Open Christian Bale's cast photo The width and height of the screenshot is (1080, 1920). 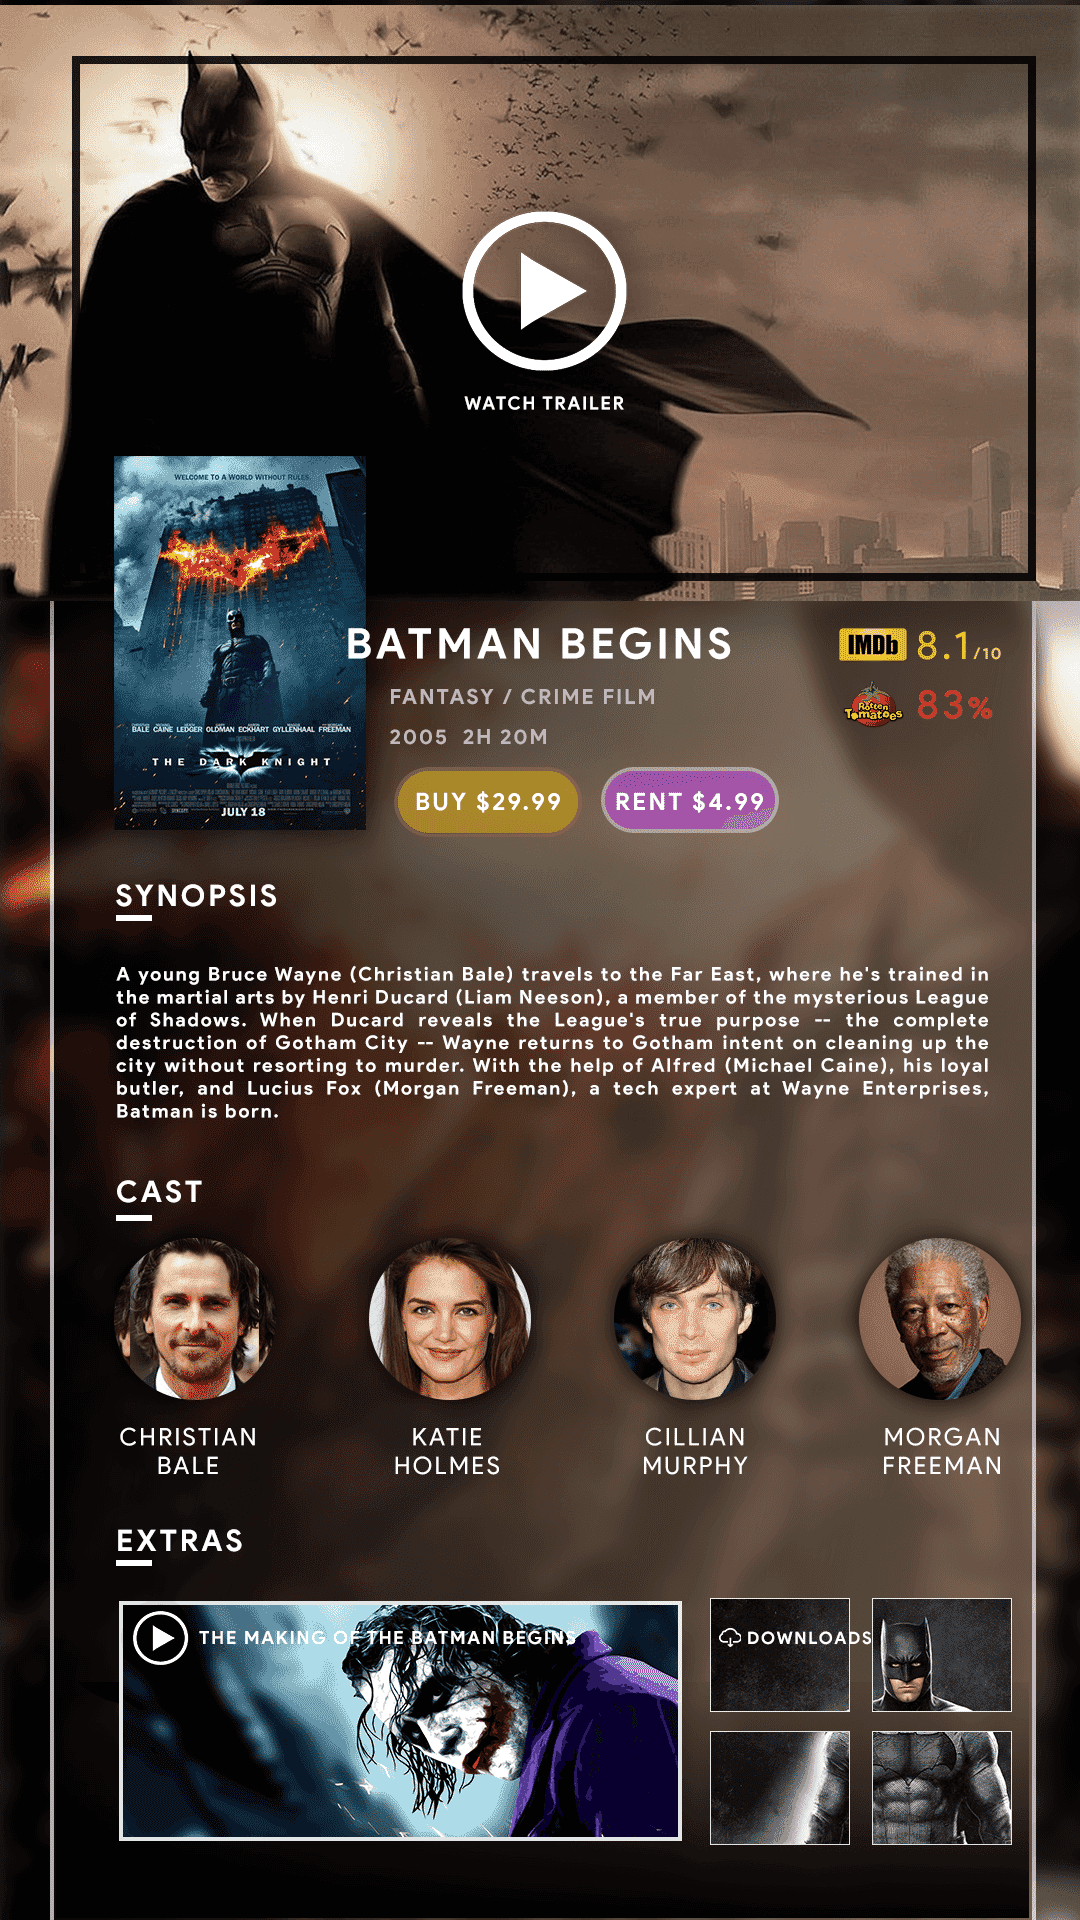pos(194,1318)
